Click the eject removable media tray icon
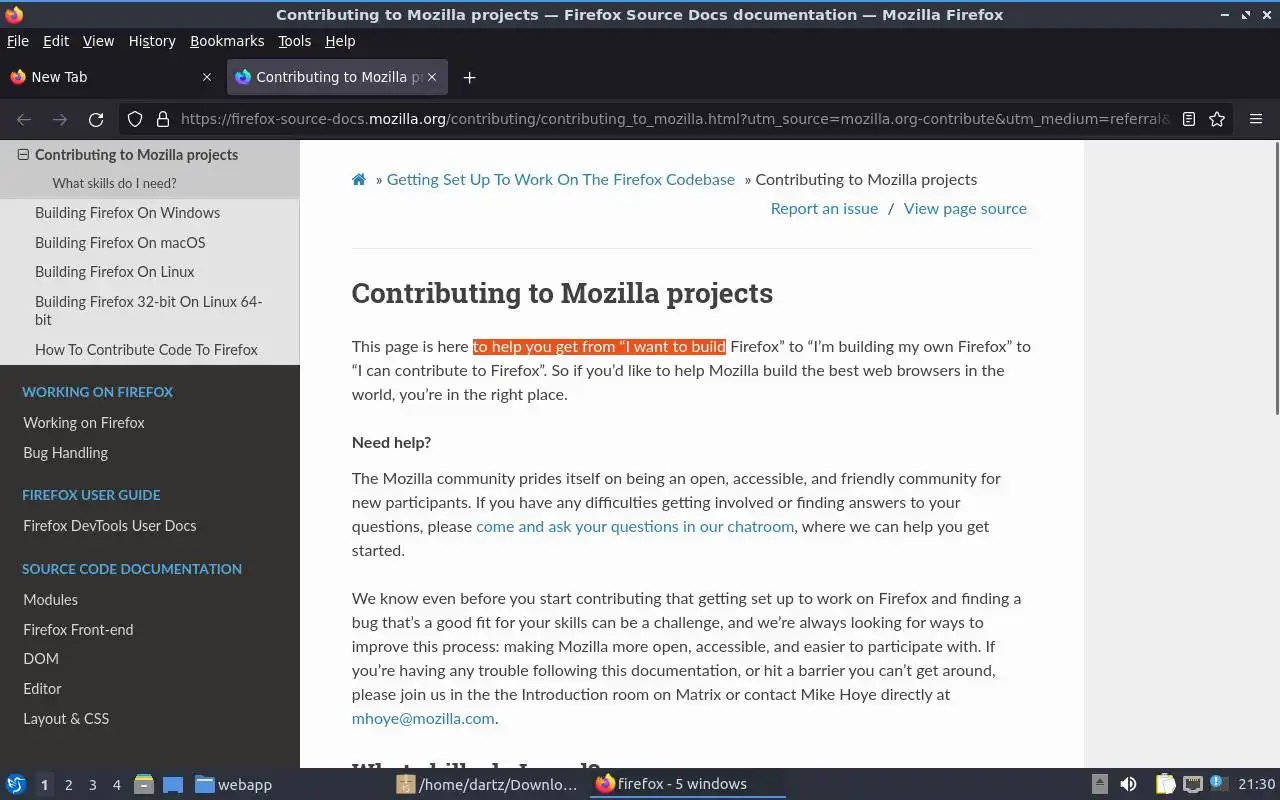 1099,784
